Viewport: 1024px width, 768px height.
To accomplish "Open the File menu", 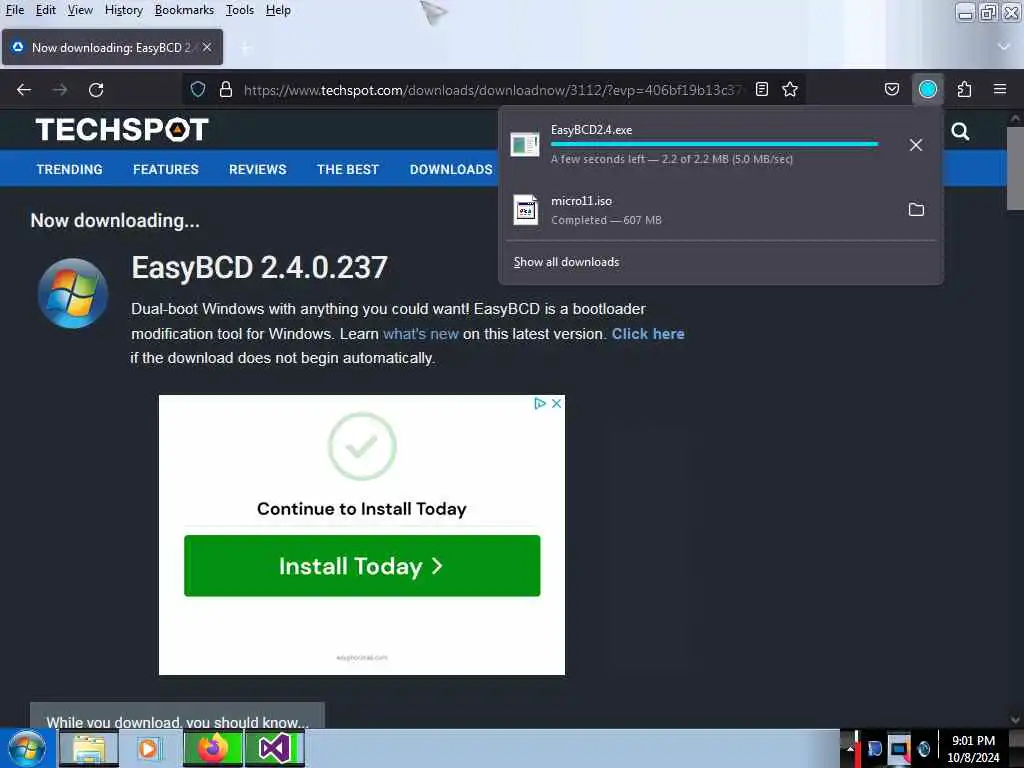I will tap(14, 10).
